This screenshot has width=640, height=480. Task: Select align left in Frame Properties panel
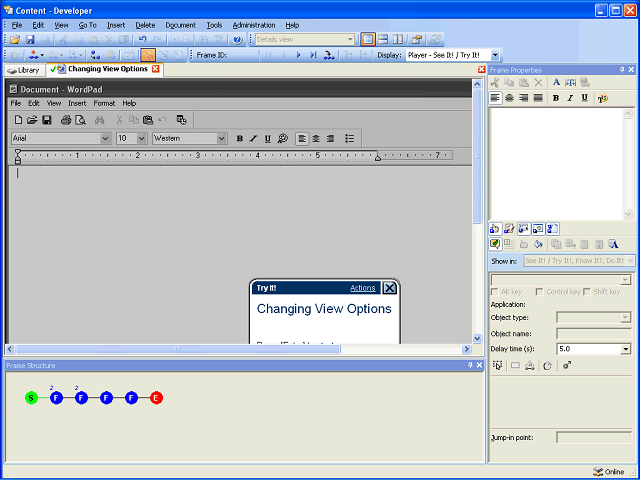pos(495,98)
